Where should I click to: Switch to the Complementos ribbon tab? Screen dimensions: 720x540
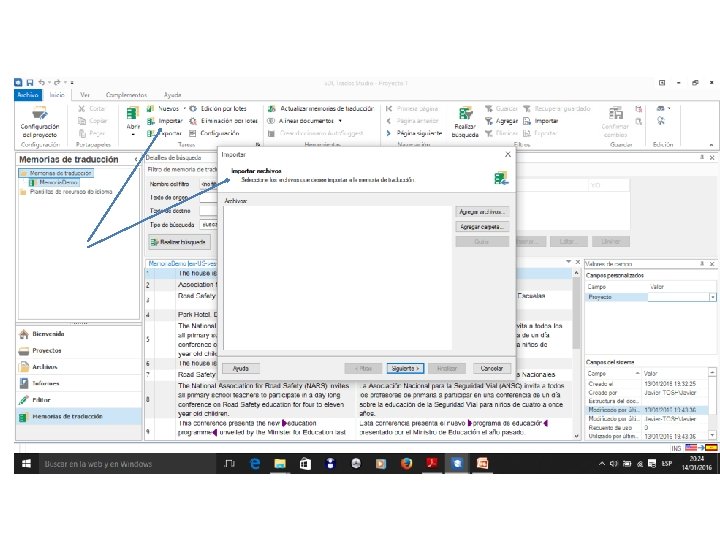coord(126,95)
